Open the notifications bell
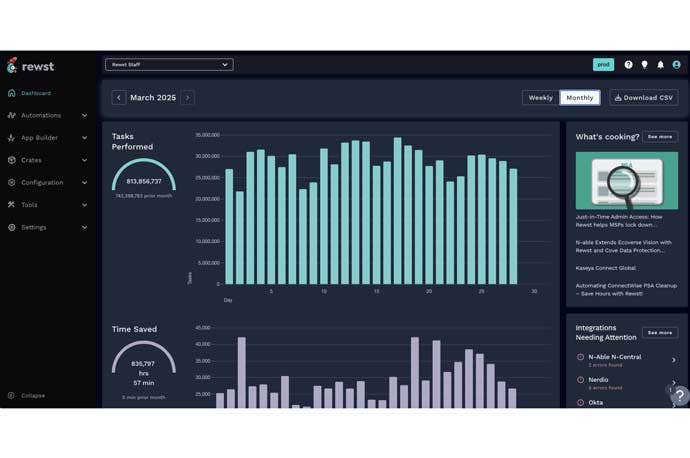 (660, 65)
